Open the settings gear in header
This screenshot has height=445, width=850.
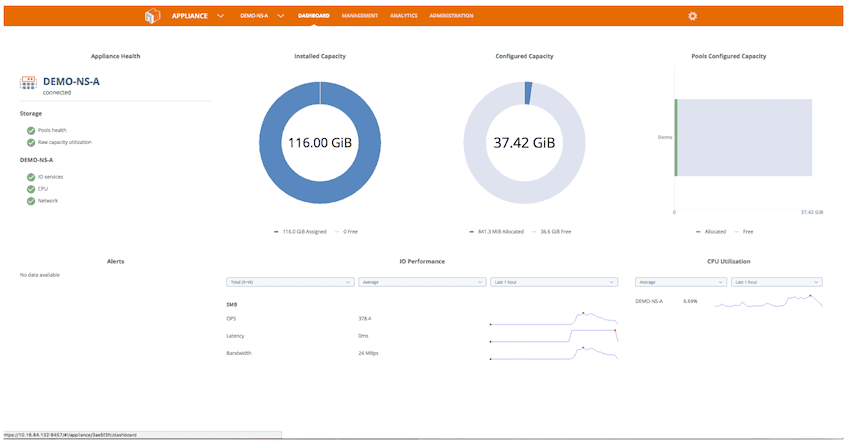[693, 16]
